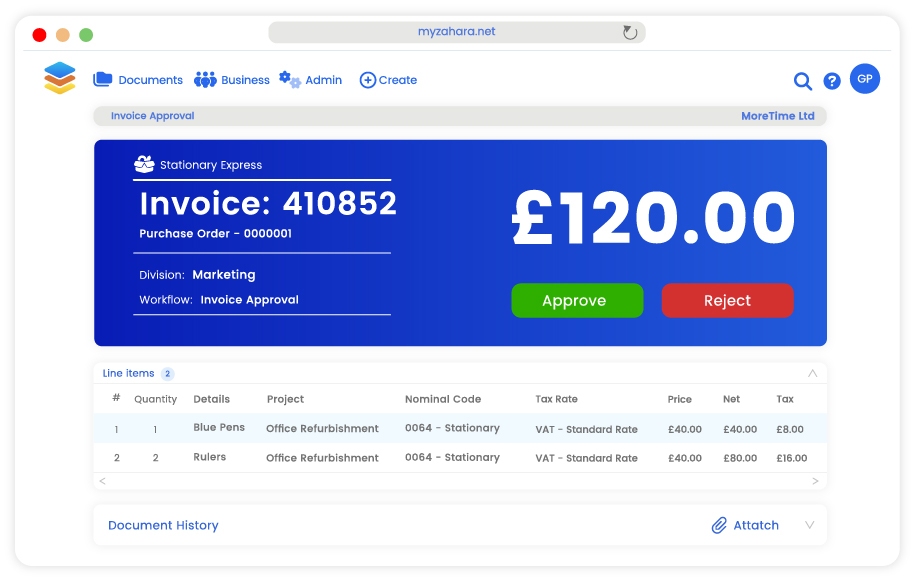The height and width of the screenshot is (581, 915).
Task: Click the line items table left arrow
Action: click(102, 481)
